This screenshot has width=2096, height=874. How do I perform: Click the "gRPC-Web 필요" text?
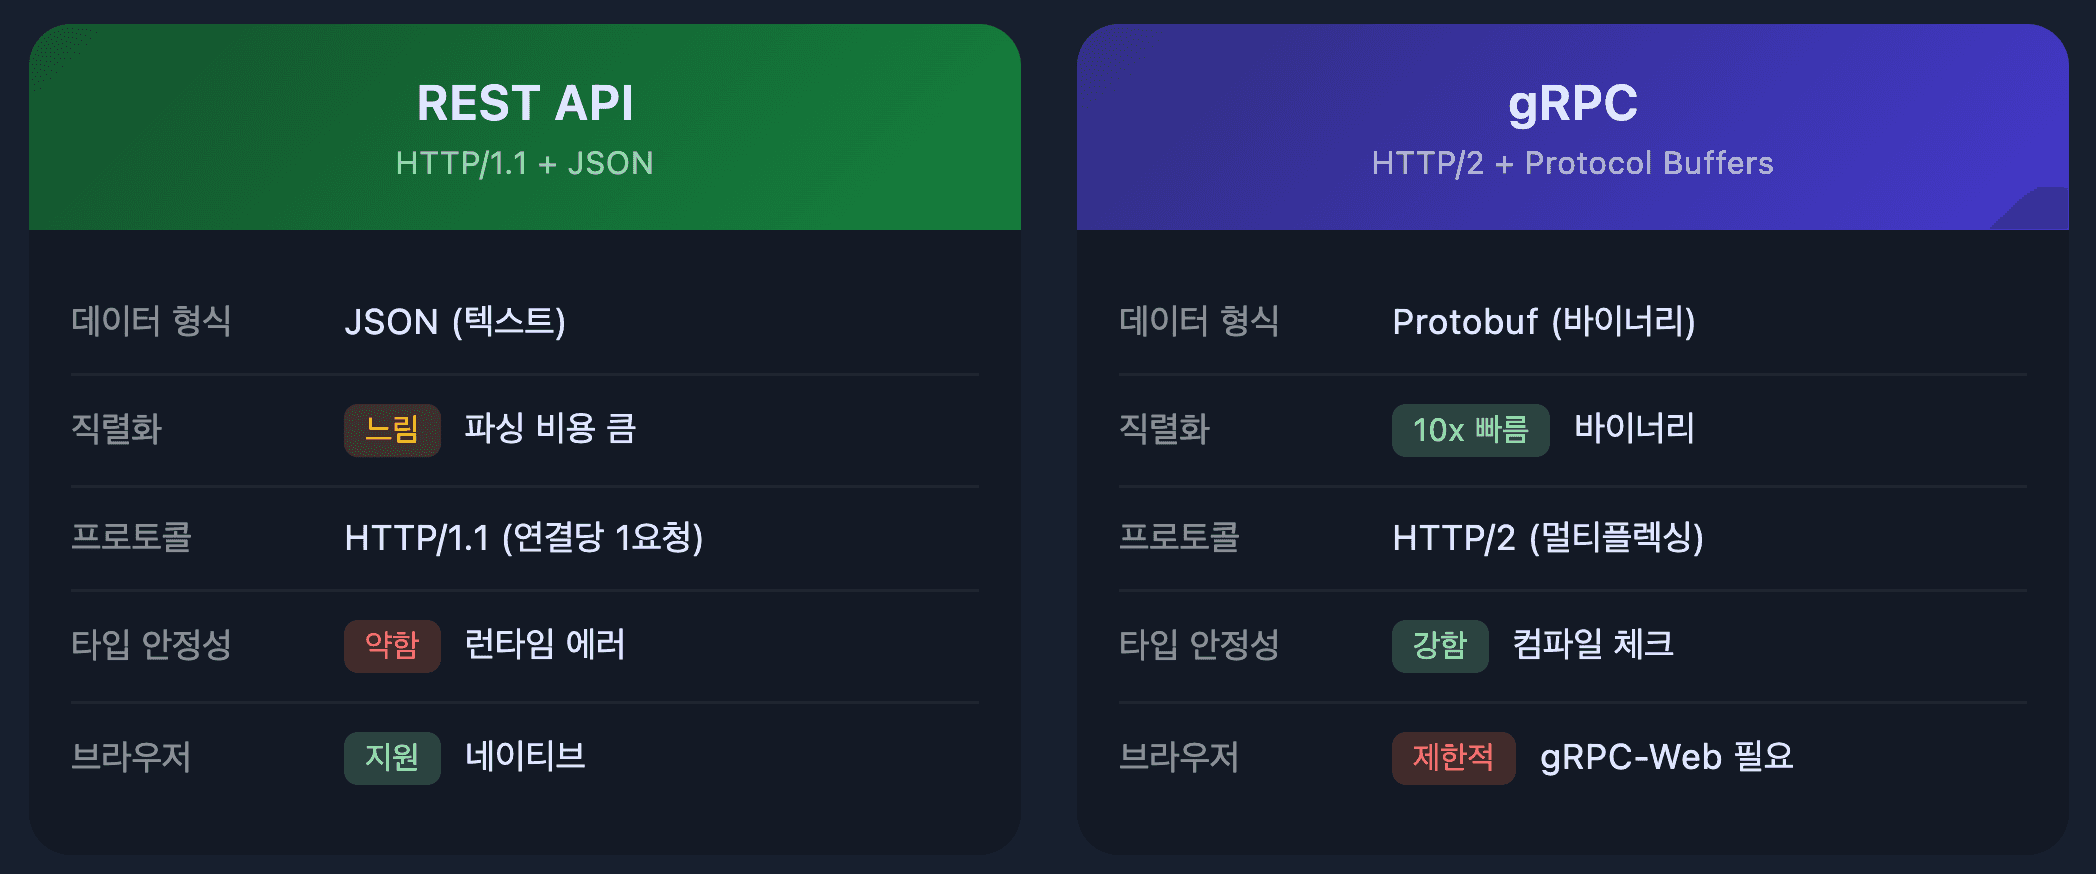pos(1666,757)
